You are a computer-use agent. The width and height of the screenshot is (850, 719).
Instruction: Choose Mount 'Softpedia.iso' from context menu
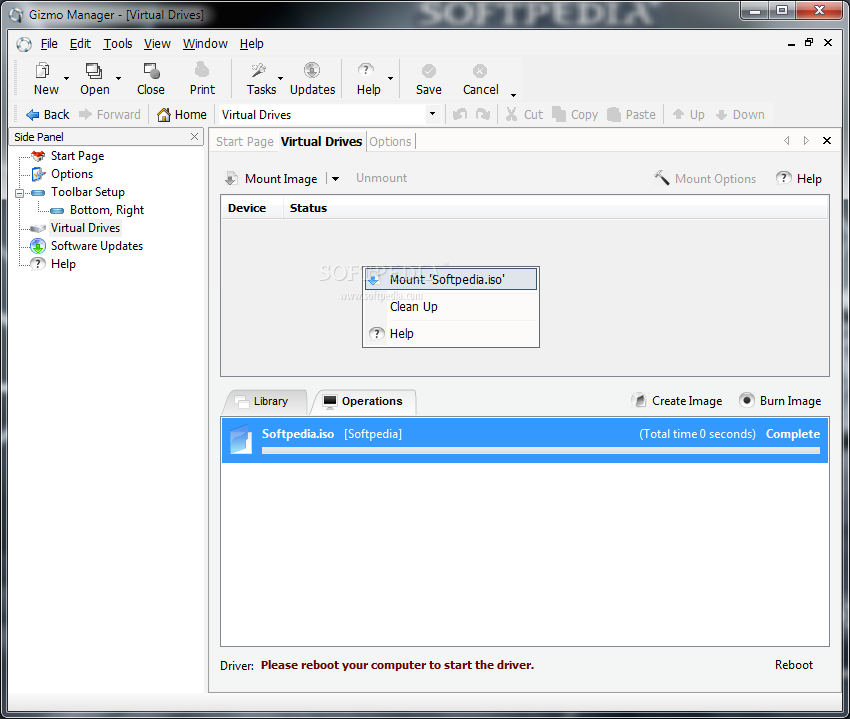pyautogui.click(x=451, y=279)
